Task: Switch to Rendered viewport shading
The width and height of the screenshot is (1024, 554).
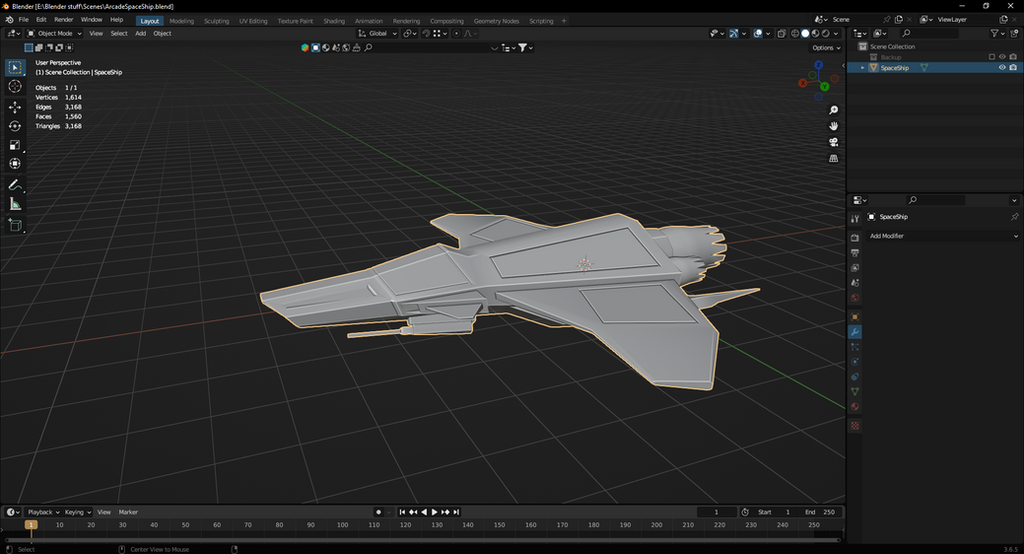Action: 825,33
